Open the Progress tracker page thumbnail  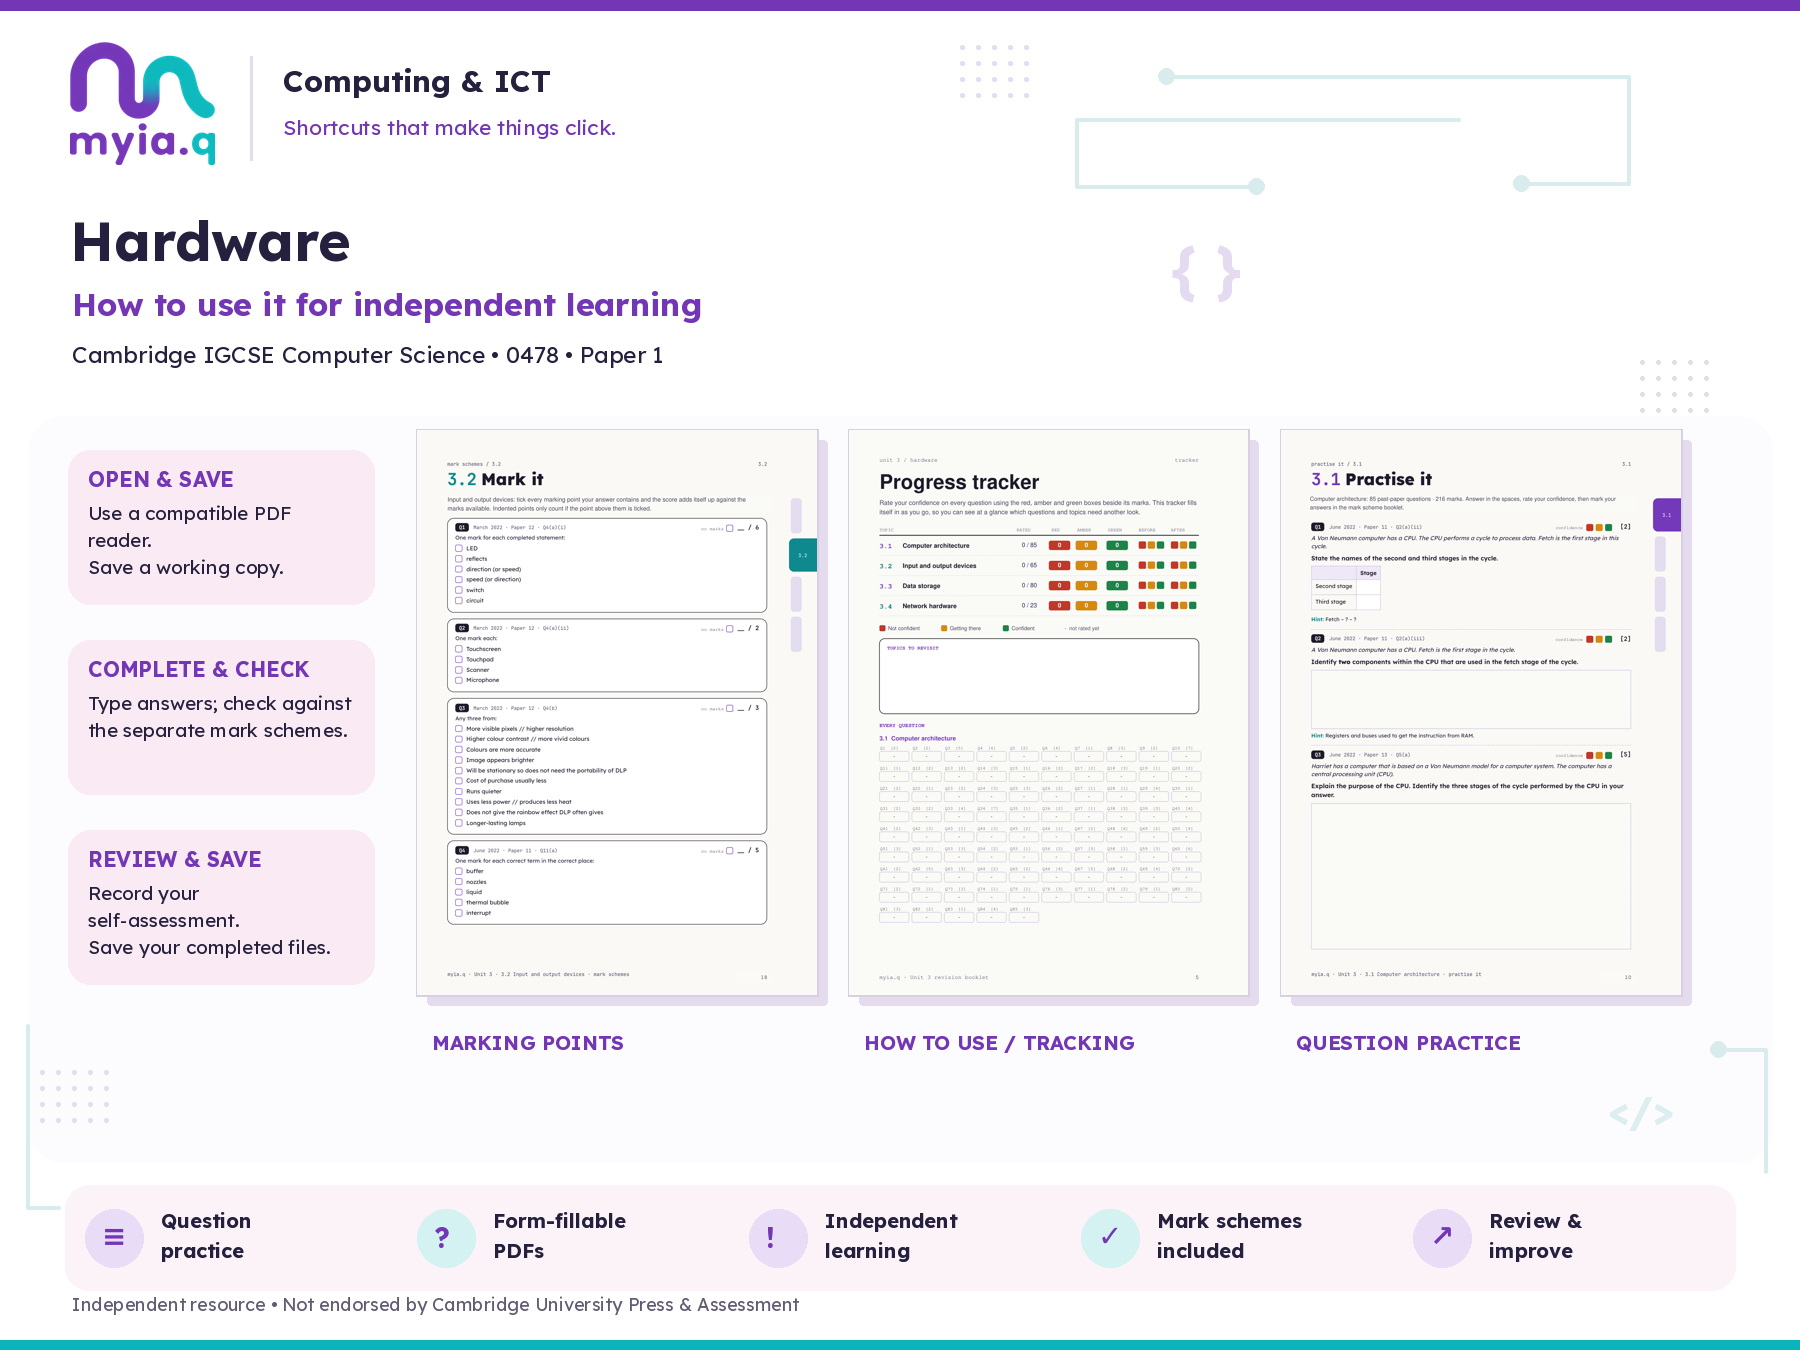[x=1049, y=713]
